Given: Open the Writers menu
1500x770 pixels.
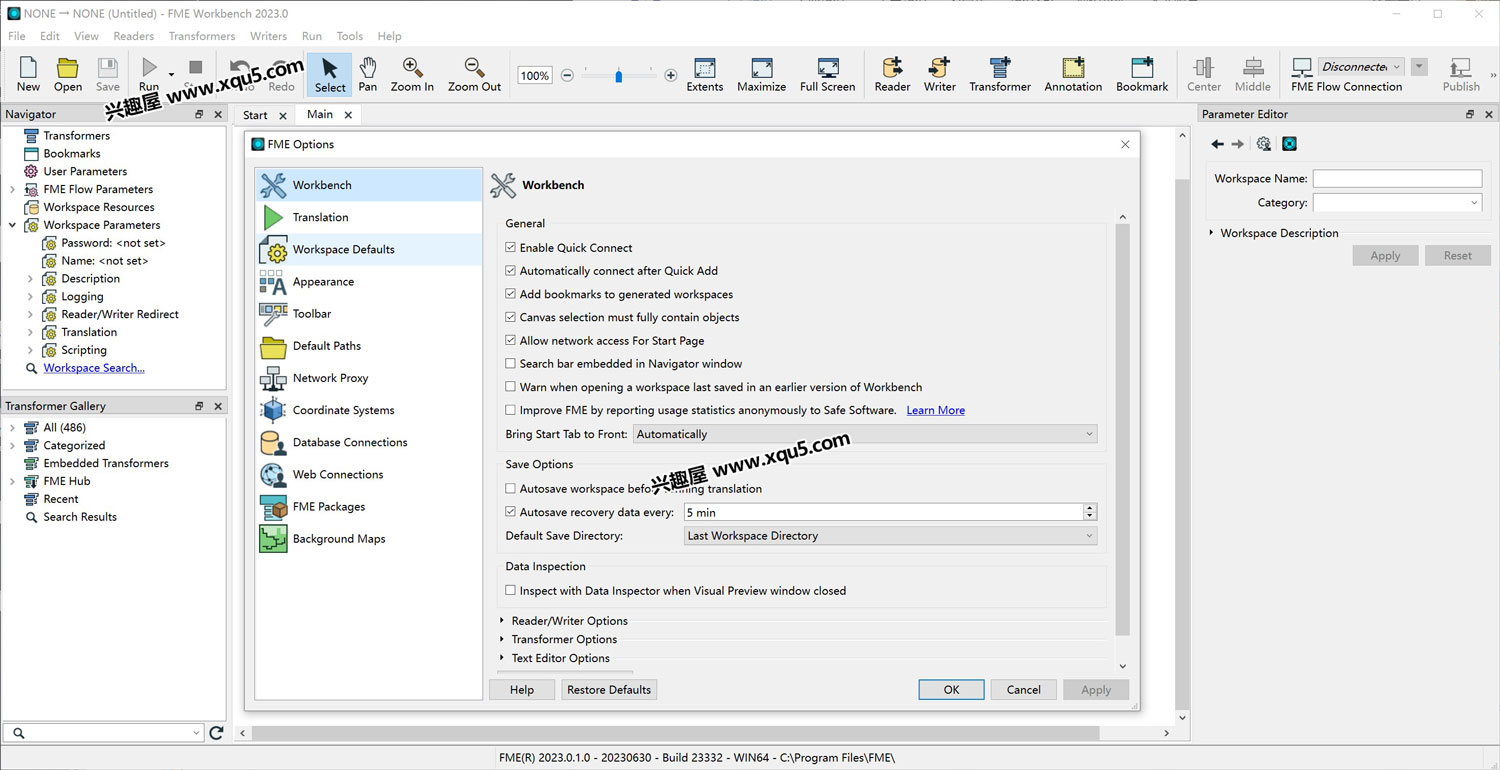Looking at the screenshot, I should [268, 36].
